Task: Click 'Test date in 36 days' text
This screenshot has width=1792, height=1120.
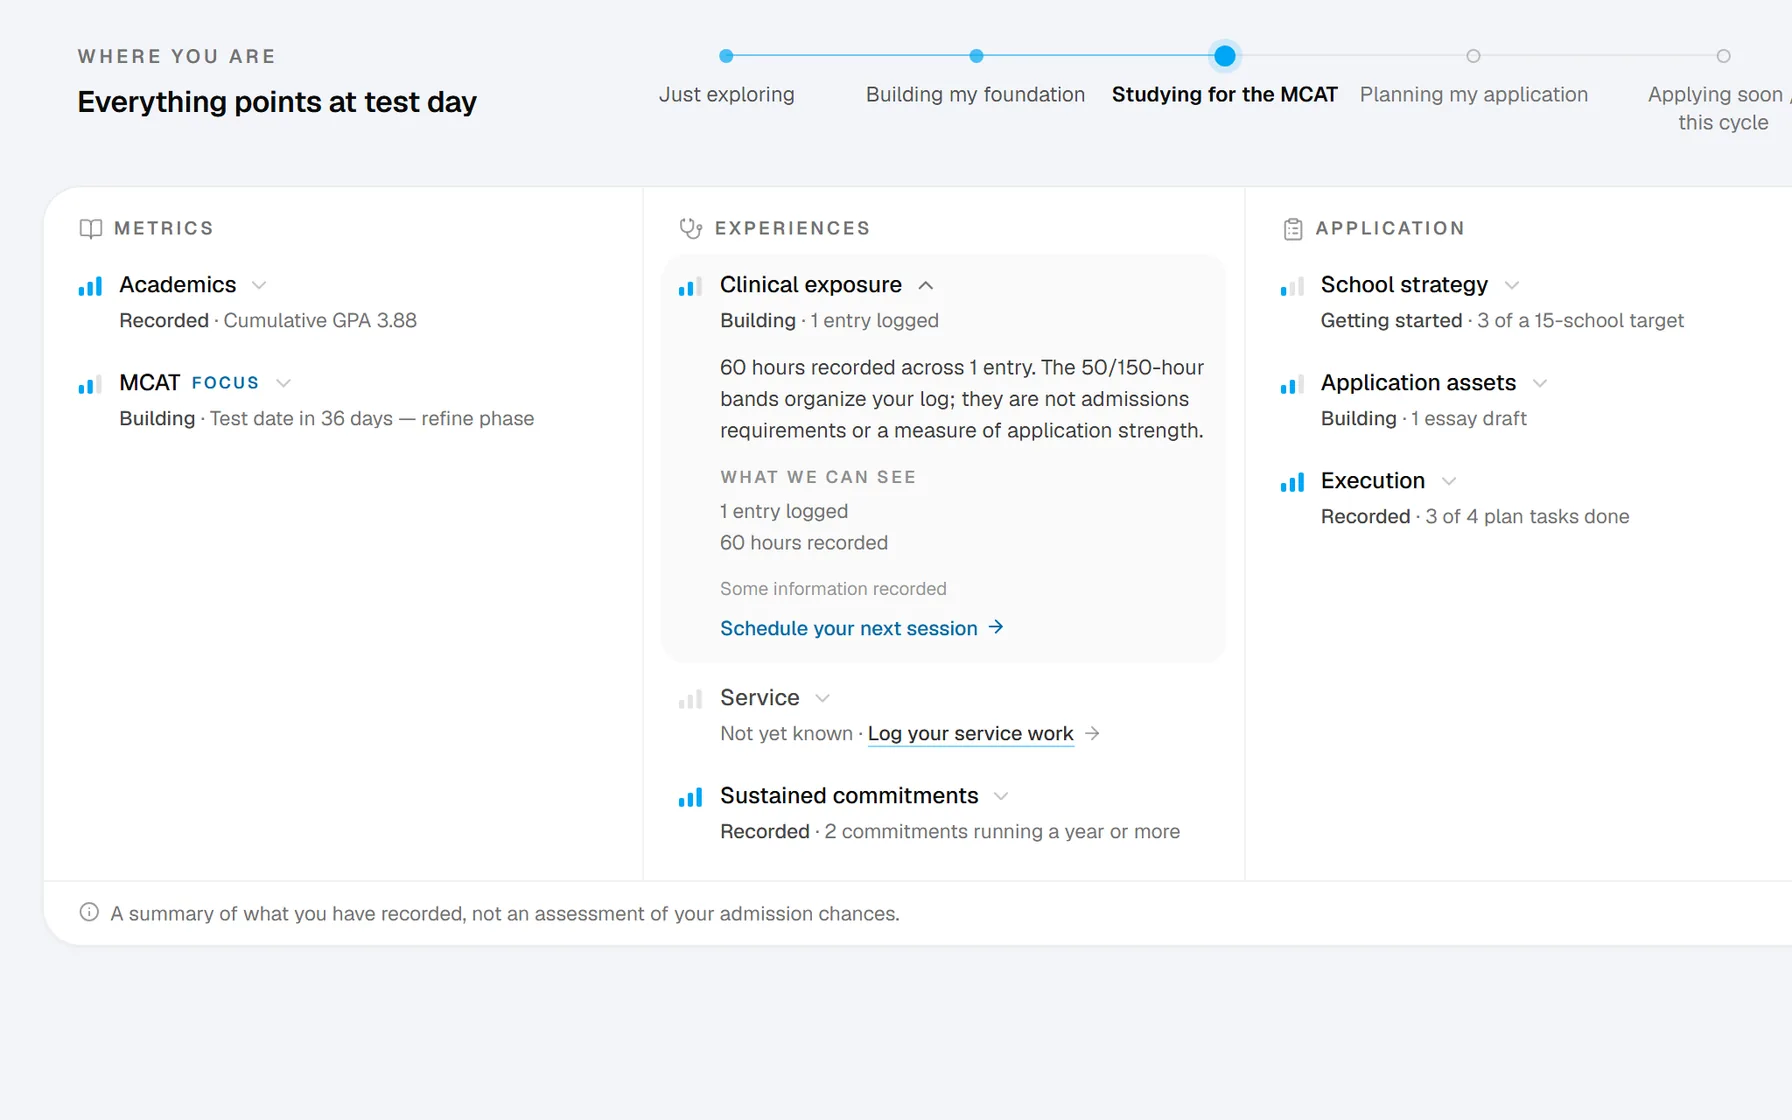Action: click(x=301, y=419)
